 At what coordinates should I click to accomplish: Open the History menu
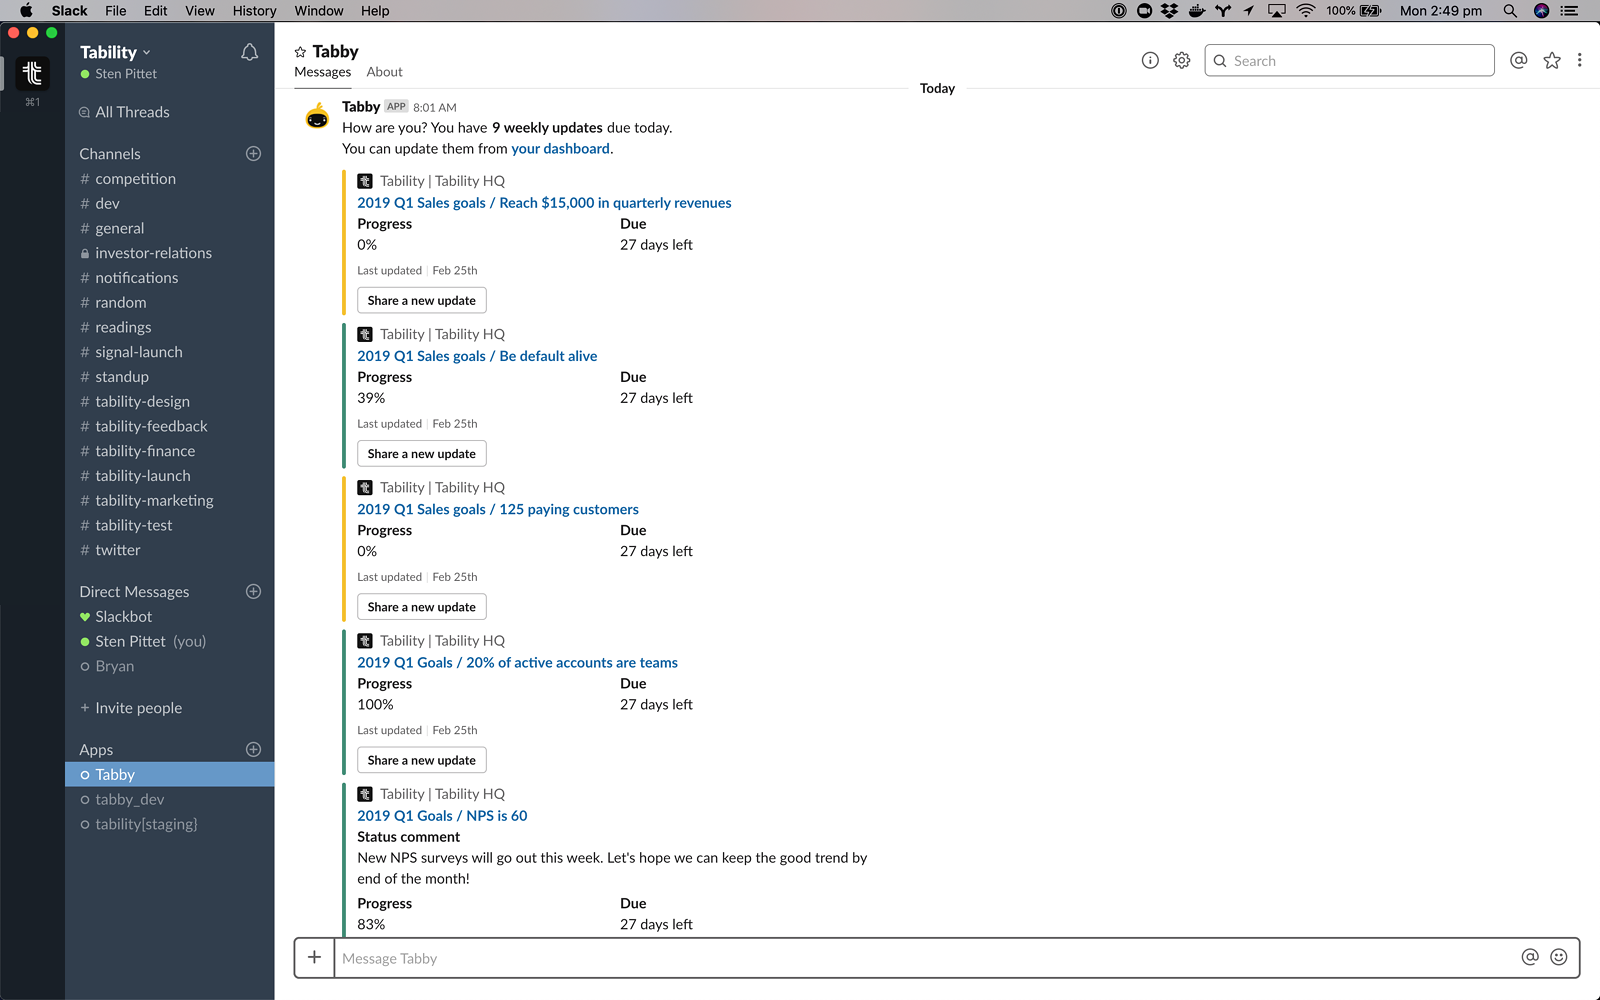254,11
